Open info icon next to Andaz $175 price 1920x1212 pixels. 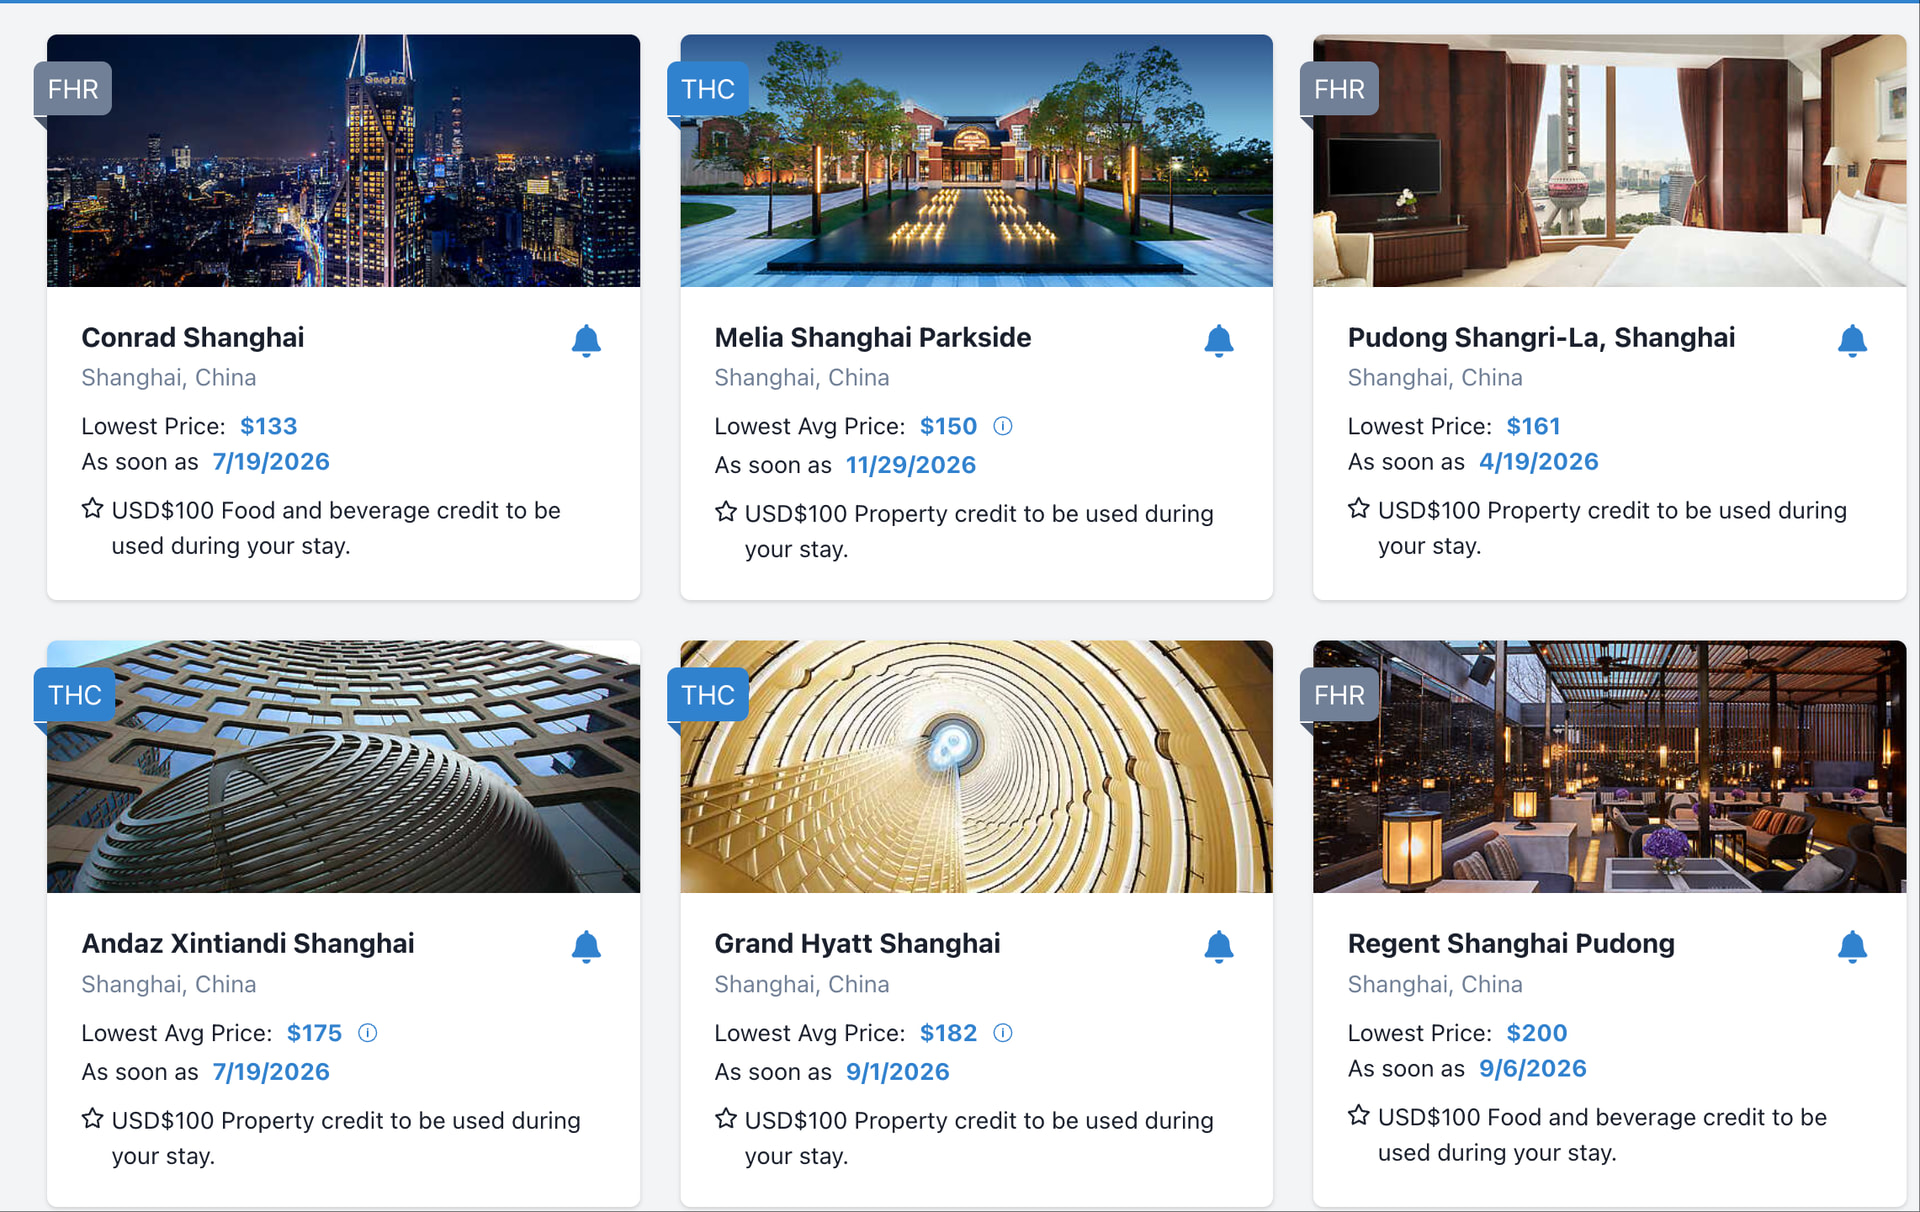(x=368, y=1033)
